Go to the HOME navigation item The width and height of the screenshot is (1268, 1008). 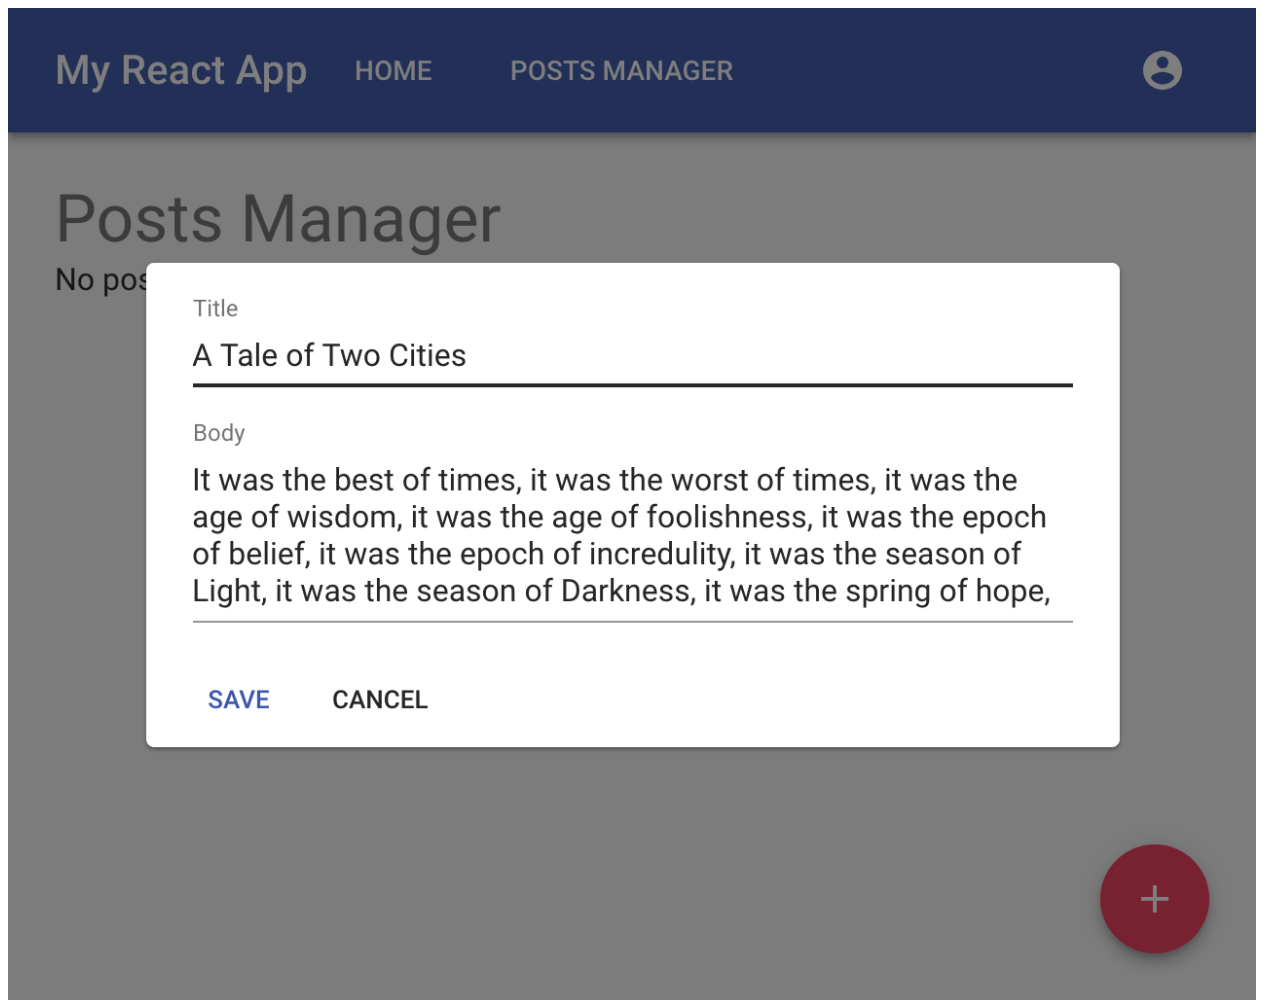click(393, 71)
